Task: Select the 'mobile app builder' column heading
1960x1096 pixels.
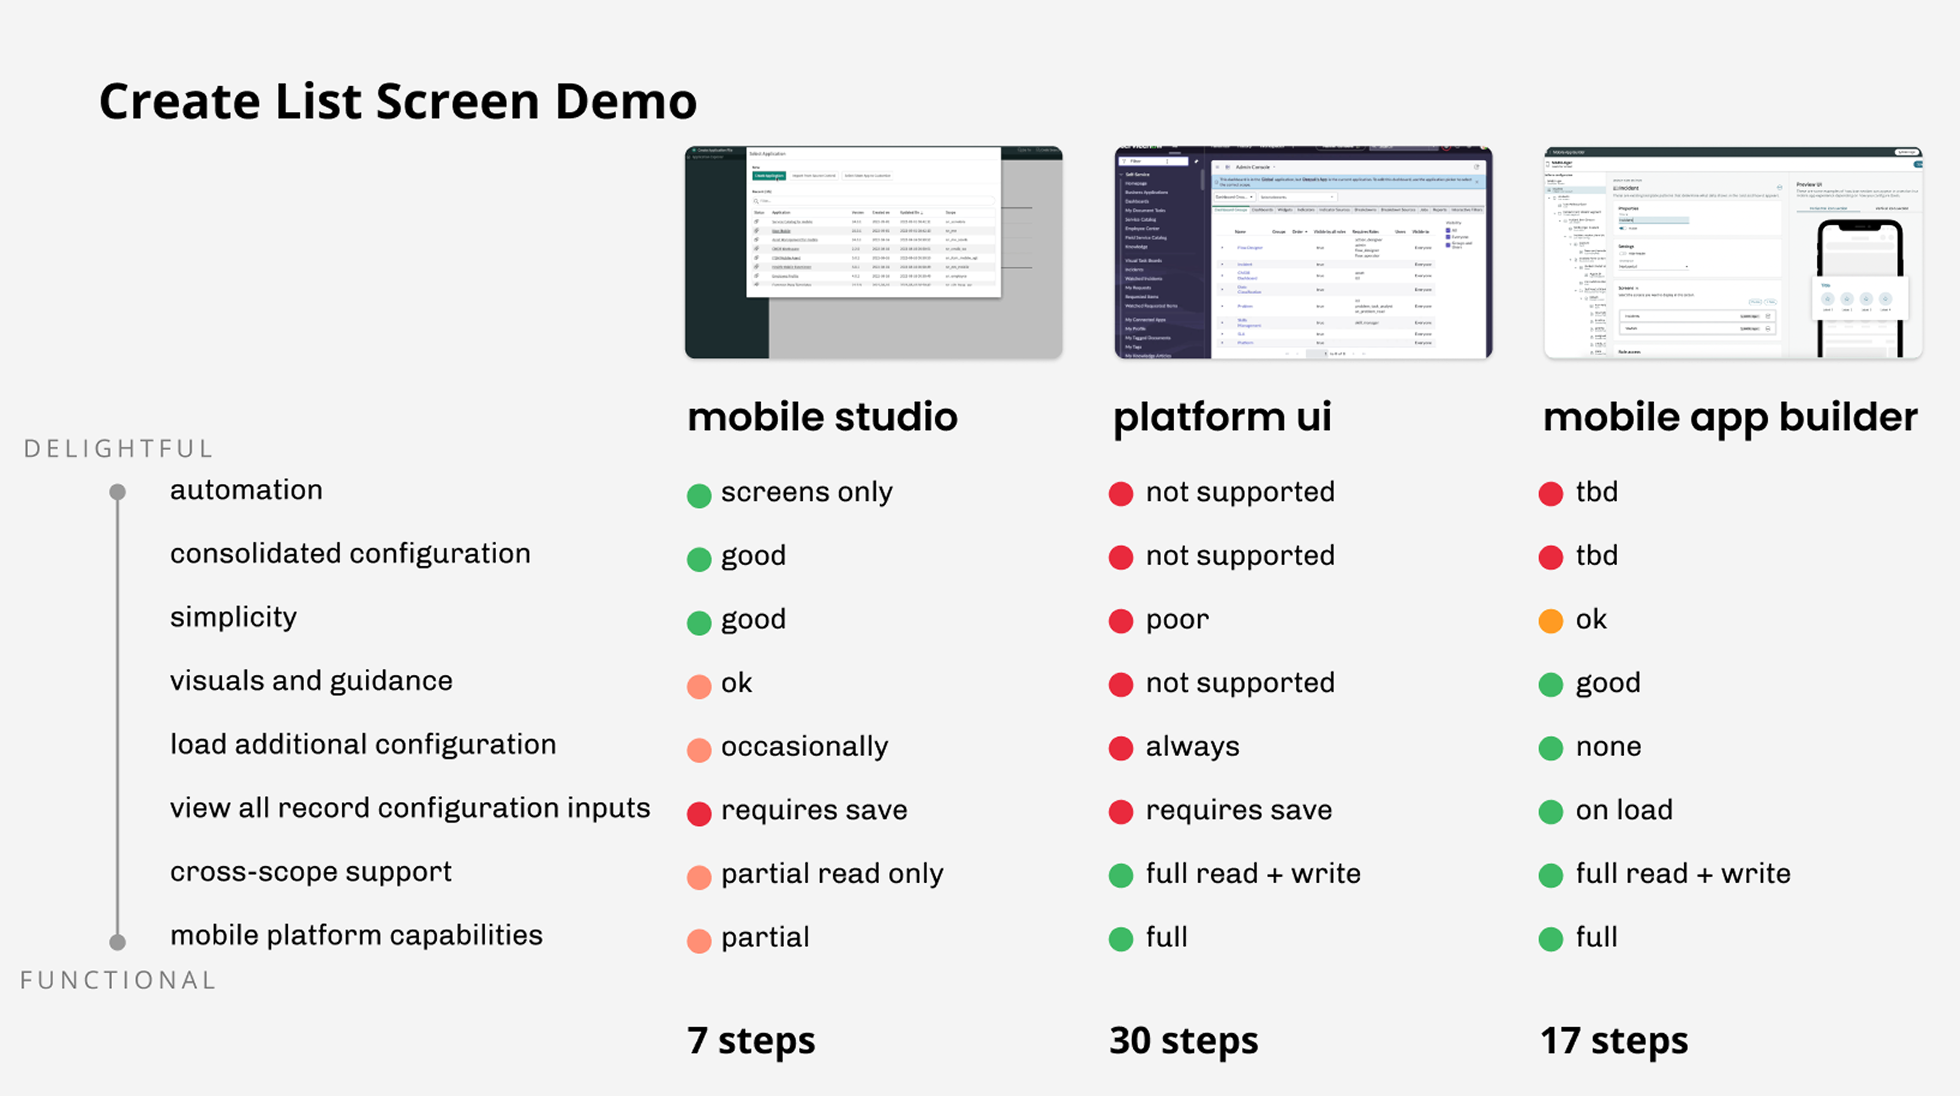Action: pyautogui.click(x=1730, y=418)
